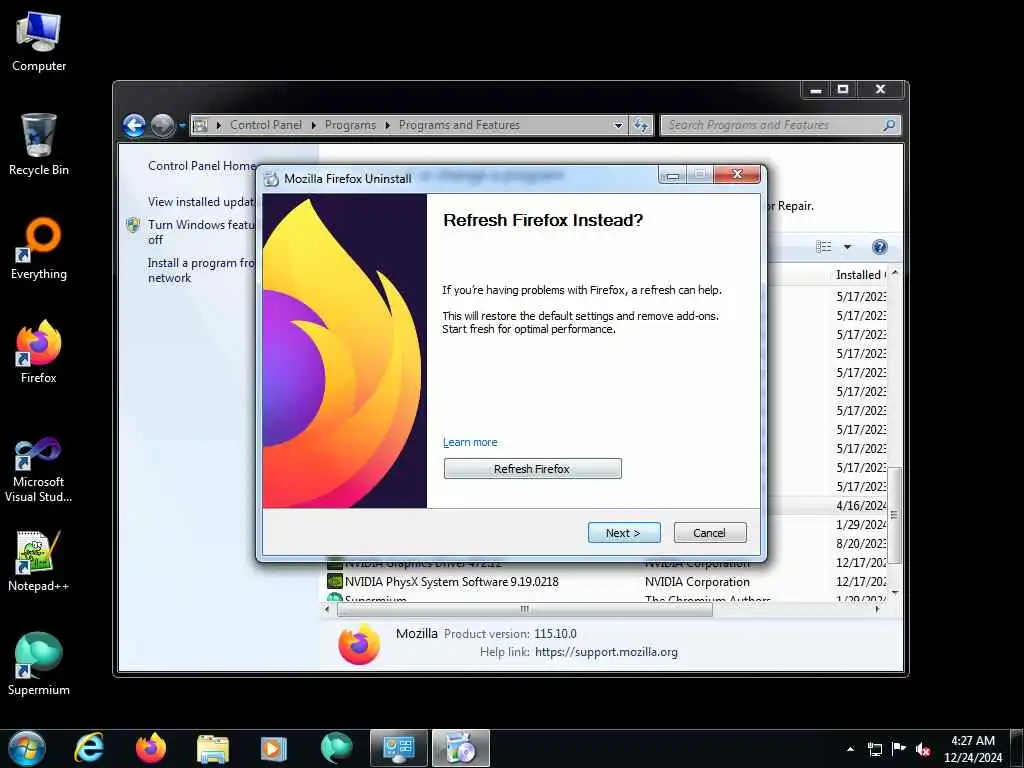Viewport: 1024px width, 768px height.
Task: Open the Action Center flag icon
Action: coord(899,749)
